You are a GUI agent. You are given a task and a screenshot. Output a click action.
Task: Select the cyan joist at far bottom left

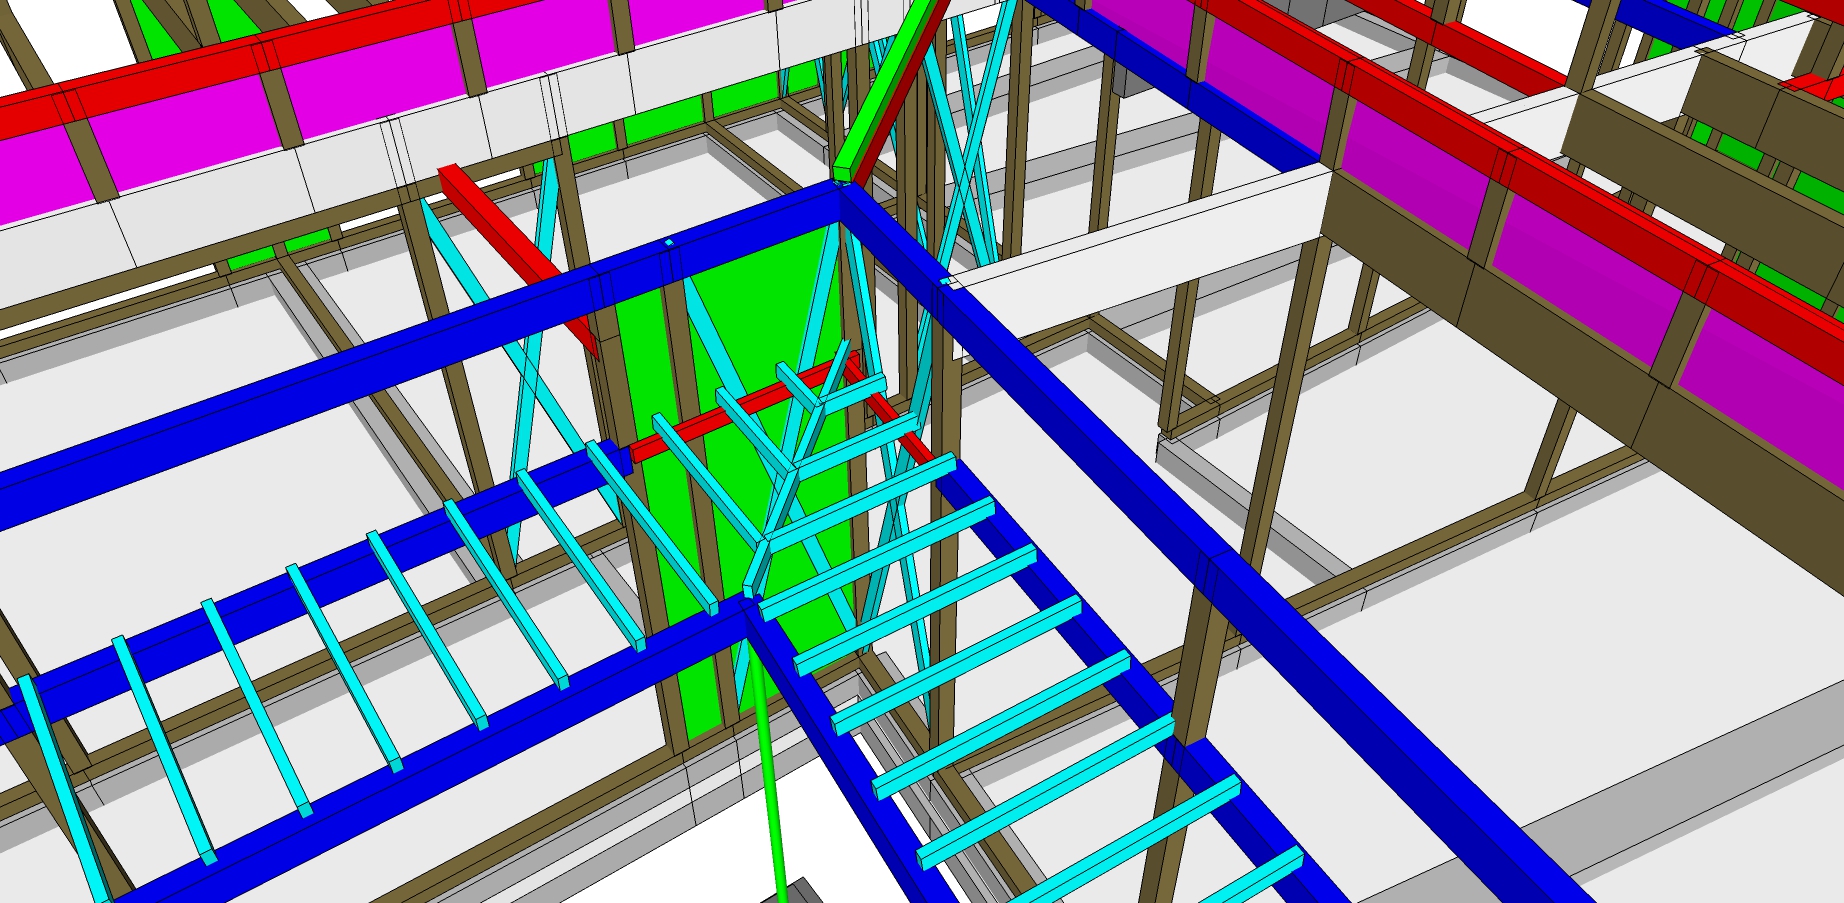[60, 780]
